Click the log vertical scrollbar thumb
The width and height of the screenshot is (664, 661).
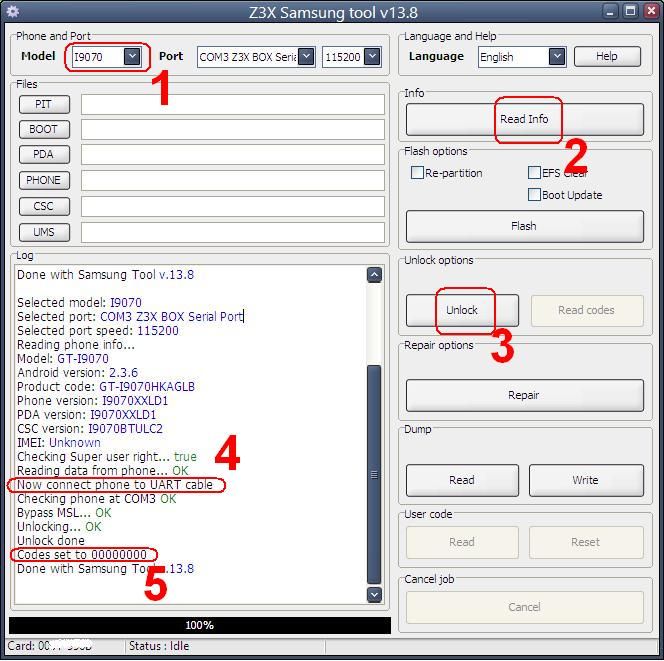click(374, 474)
